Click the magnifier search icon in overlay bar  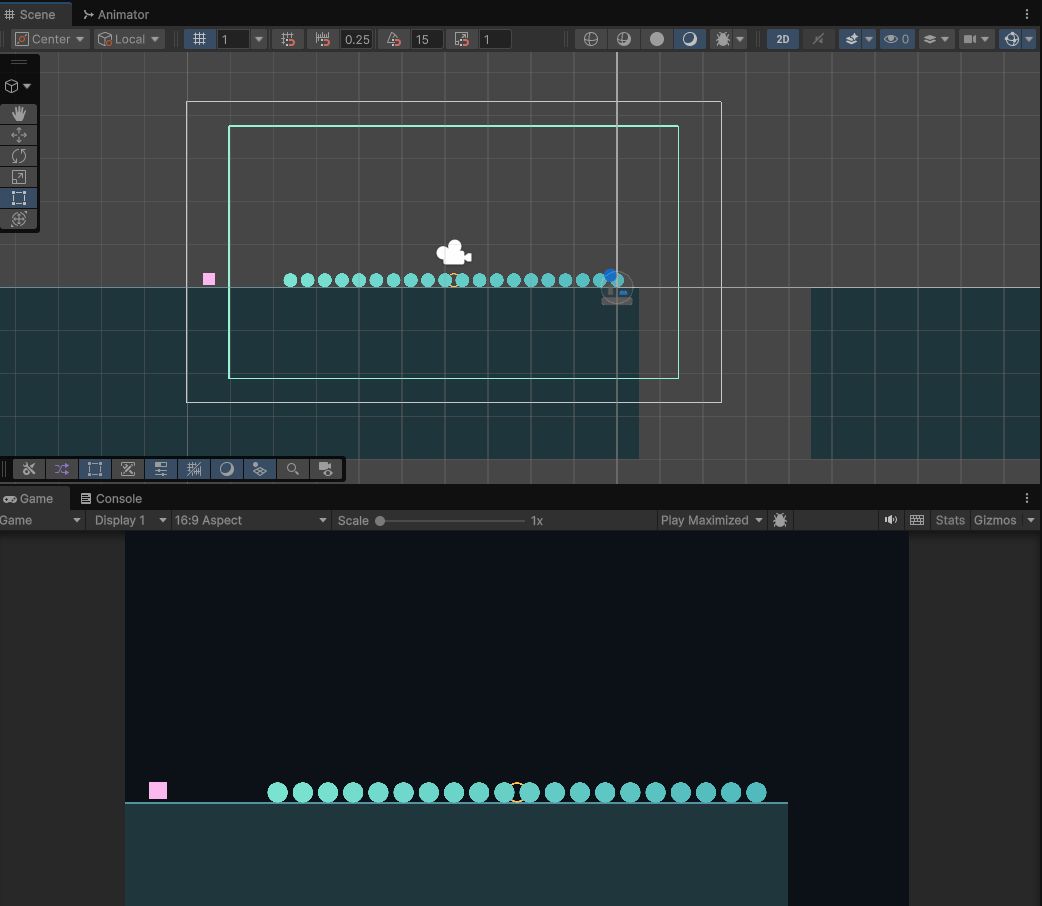[292, 469]
